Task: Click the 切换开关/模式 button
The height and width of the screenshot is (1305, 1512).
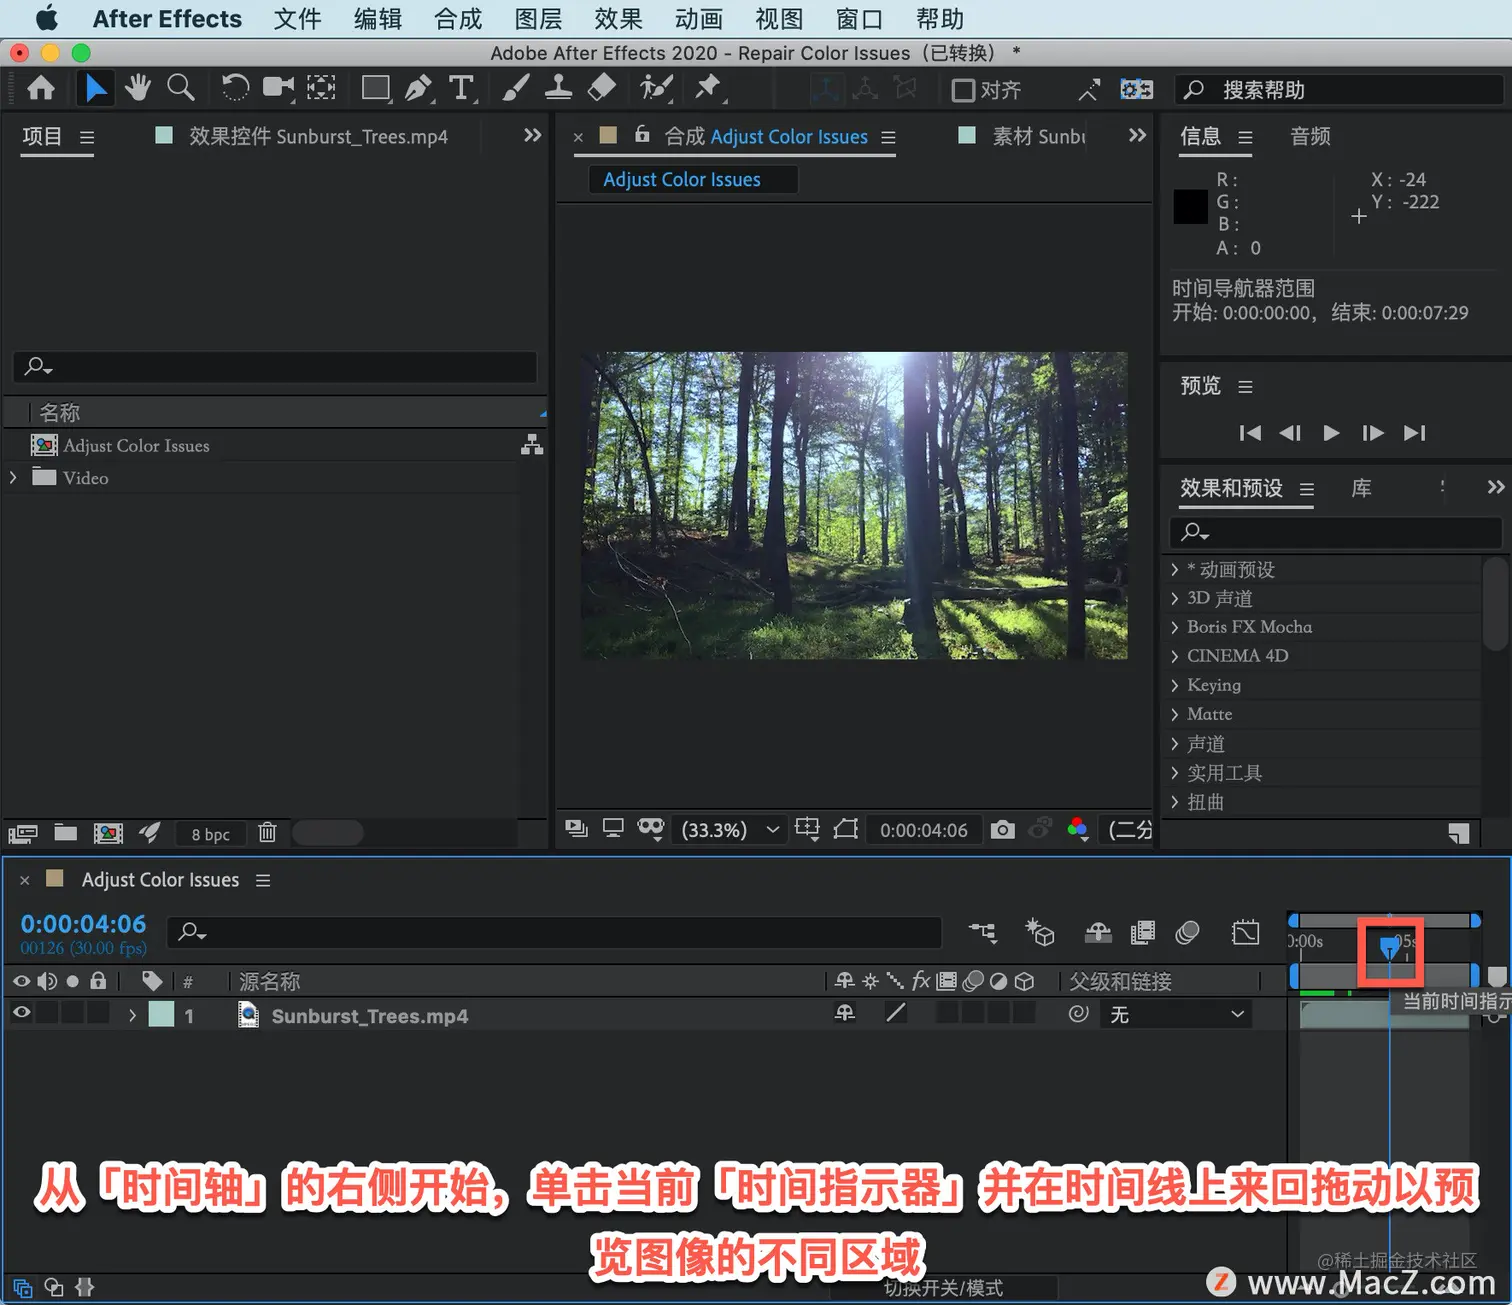Action: click(x=943, y=1287)
